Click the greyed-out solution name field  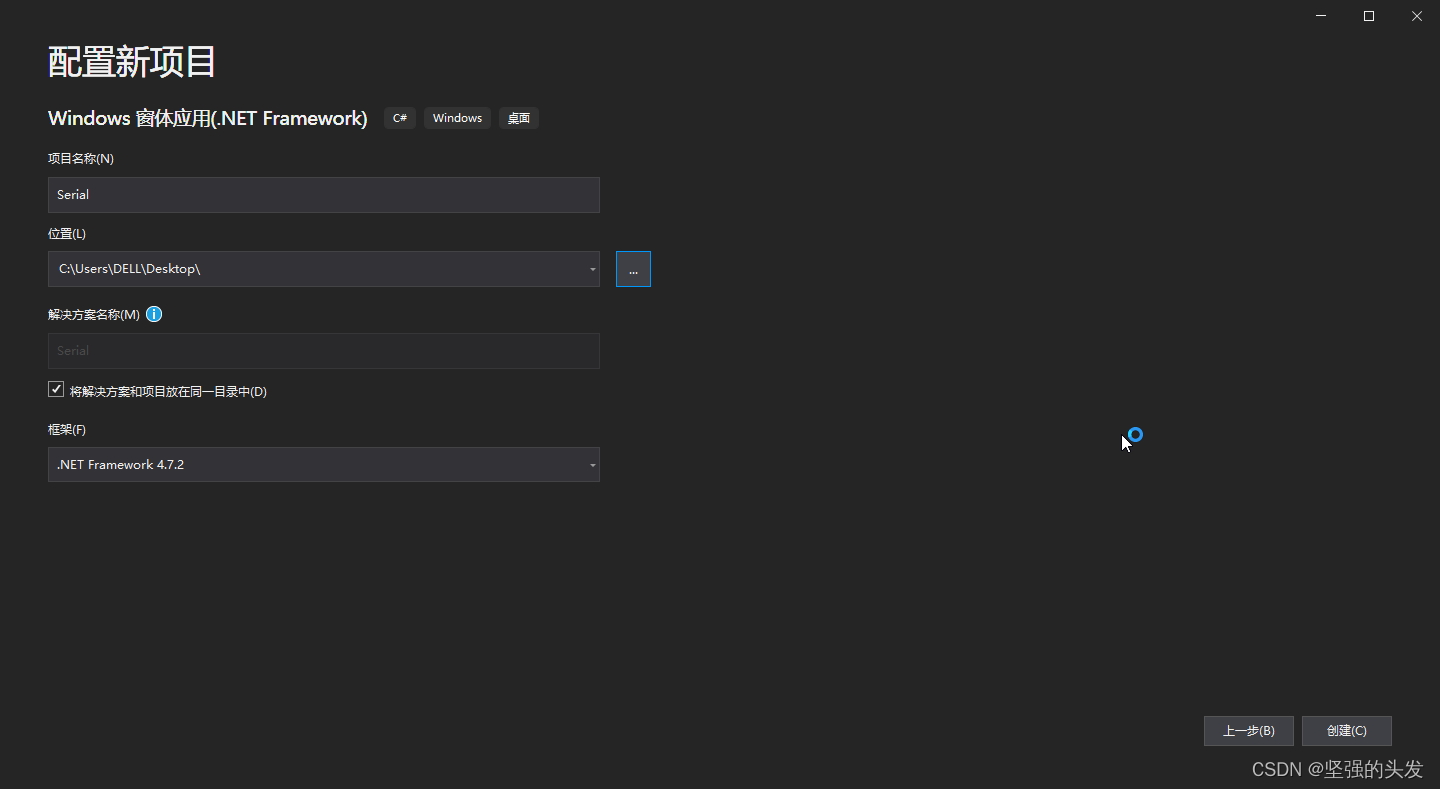pos(324,351)
